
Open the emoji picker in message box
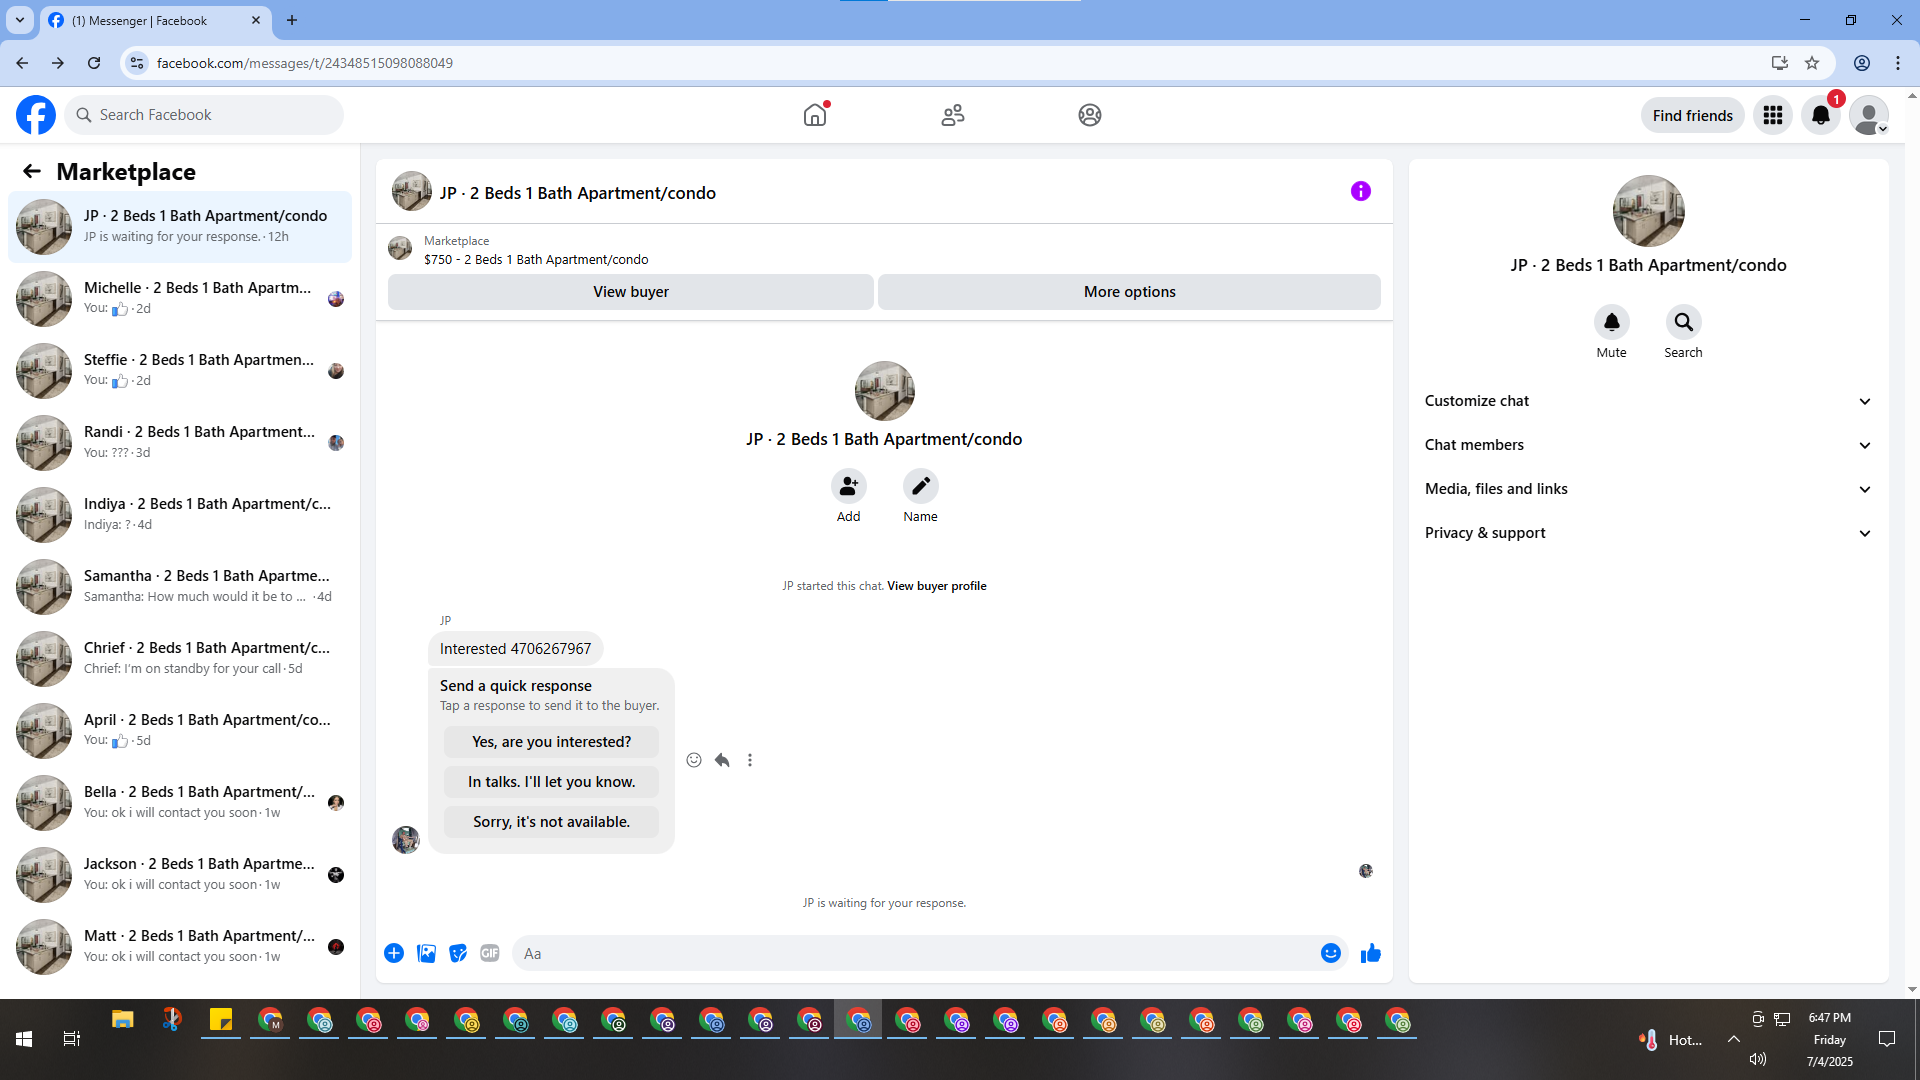click(x=1330, y=953)
